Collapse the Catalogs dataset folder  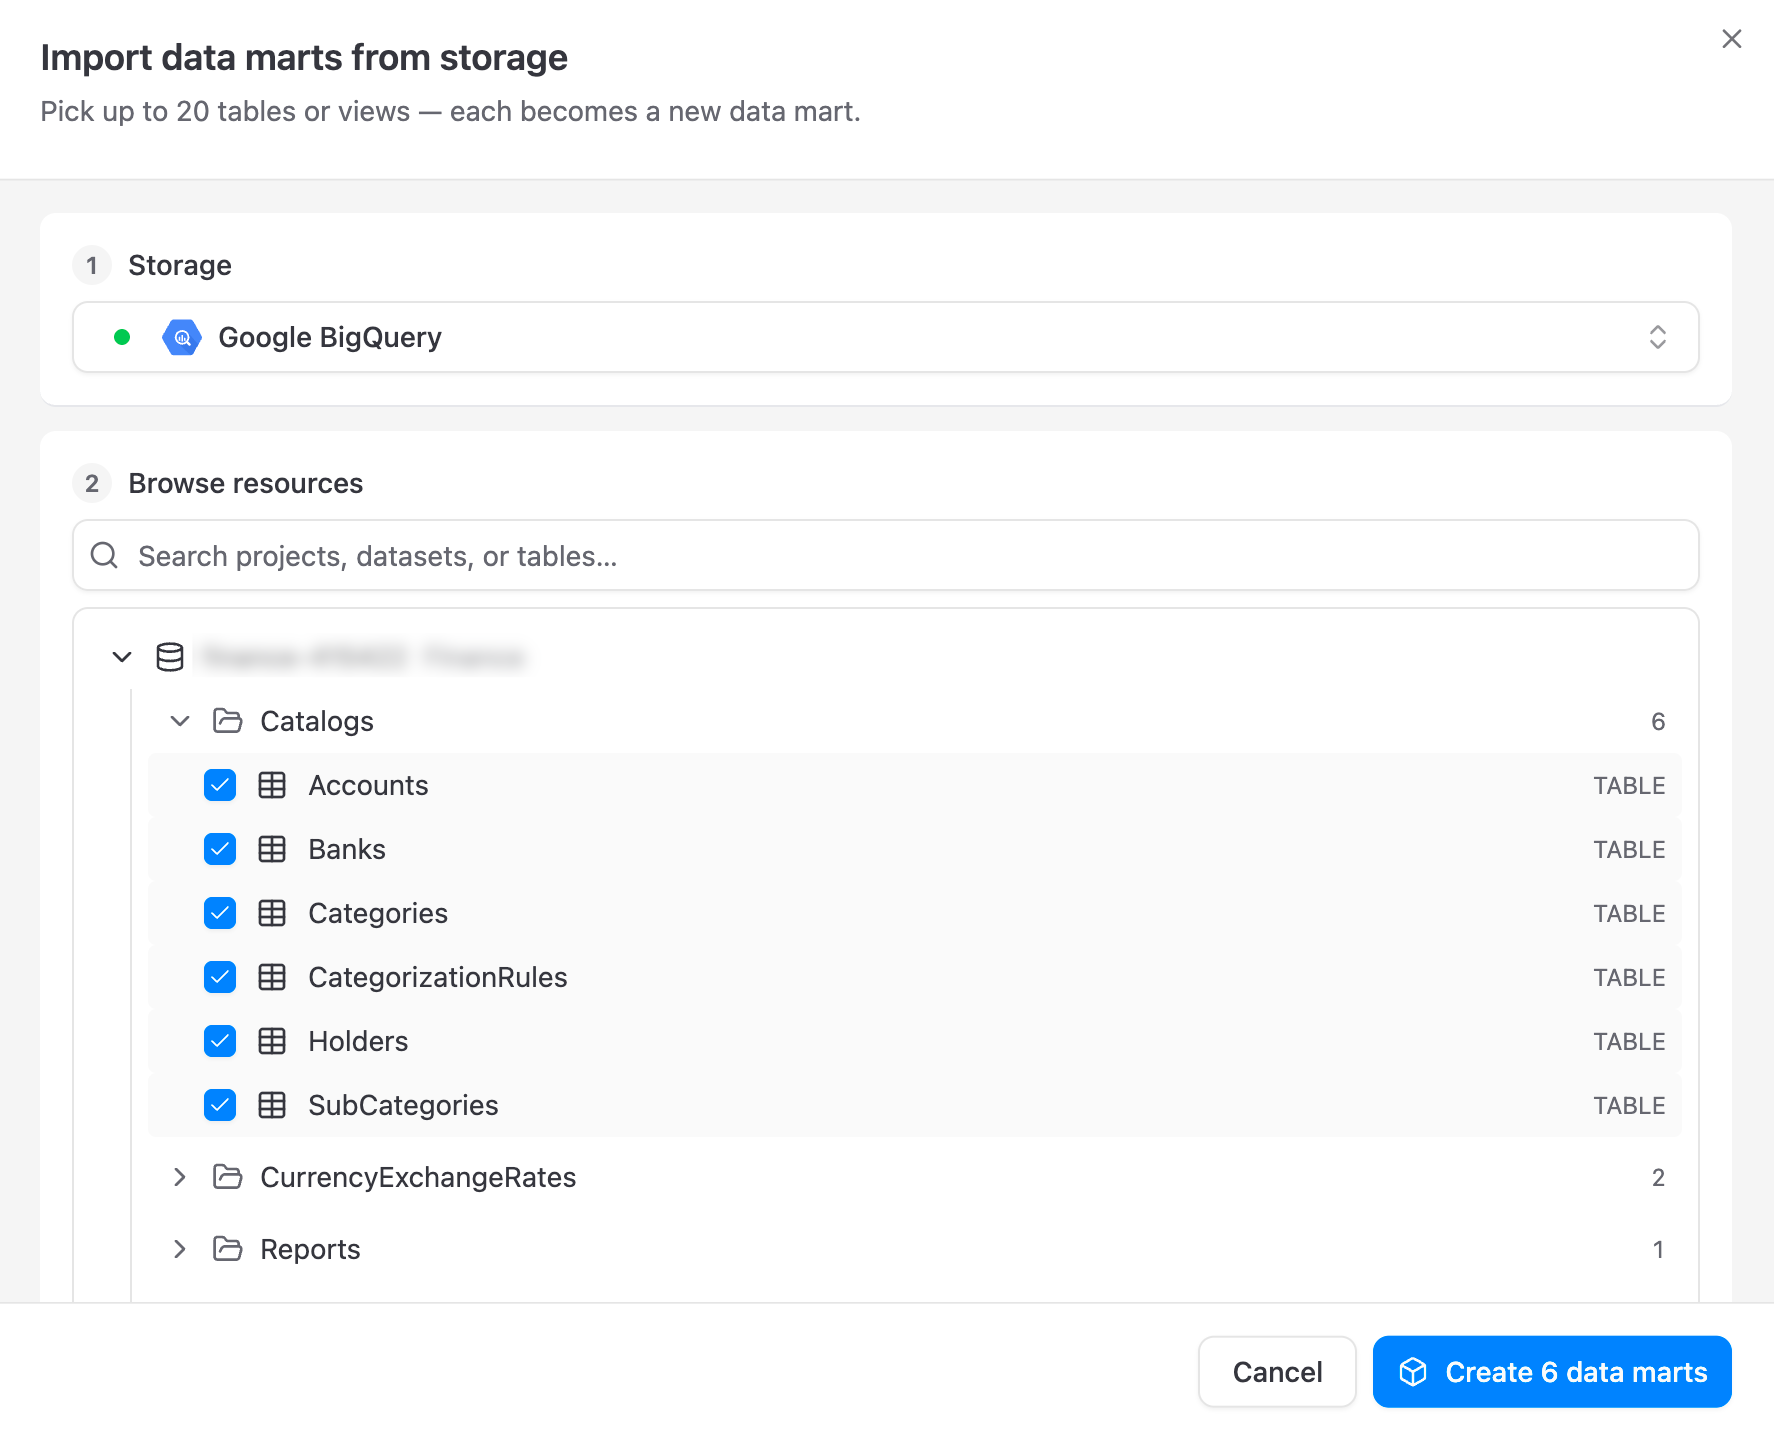pos(180,721)
